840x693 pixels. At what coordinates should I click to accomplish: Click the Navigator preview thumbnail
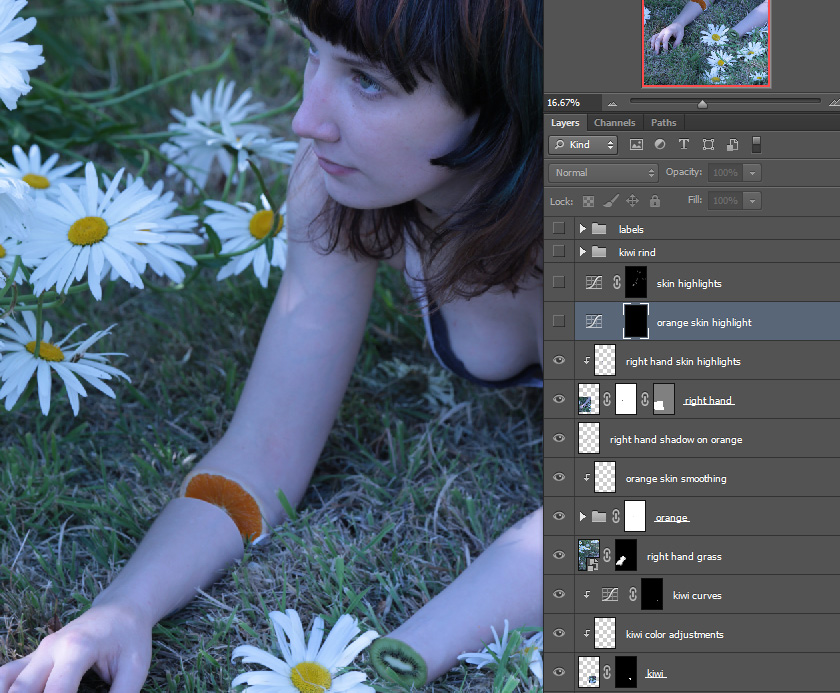click(706, 43)
